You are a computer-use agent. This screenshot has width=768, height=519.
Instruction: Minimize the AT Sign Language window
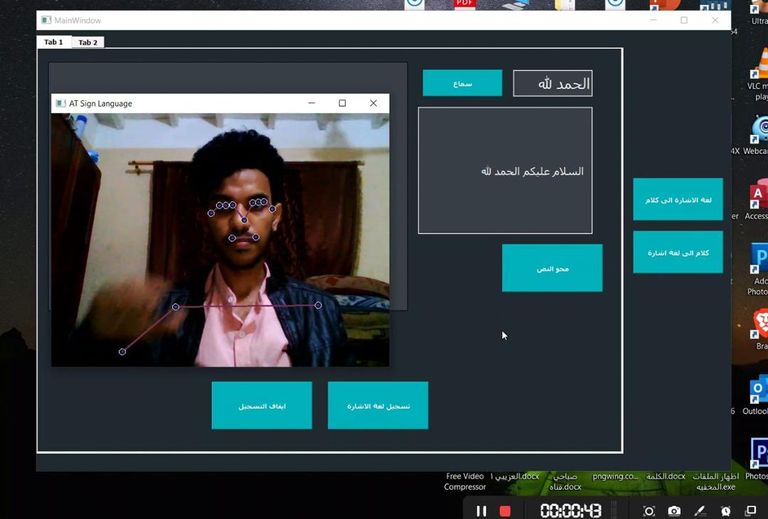point(312,103)
